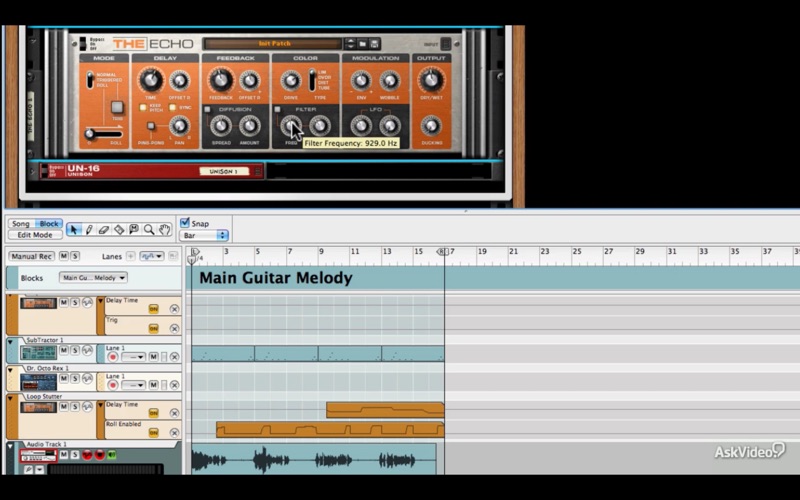Click the plus button next to Lanes
Viewport: 800px width, 500px height.
[131, 256]
